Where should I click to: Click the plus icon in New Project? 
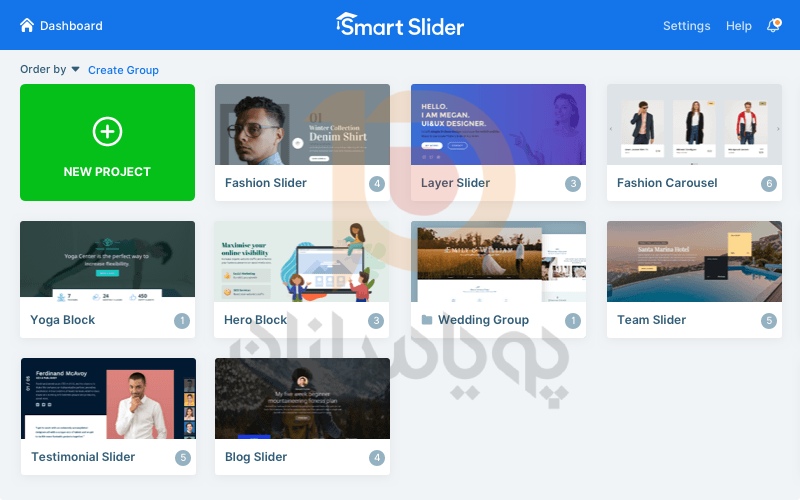107,132
